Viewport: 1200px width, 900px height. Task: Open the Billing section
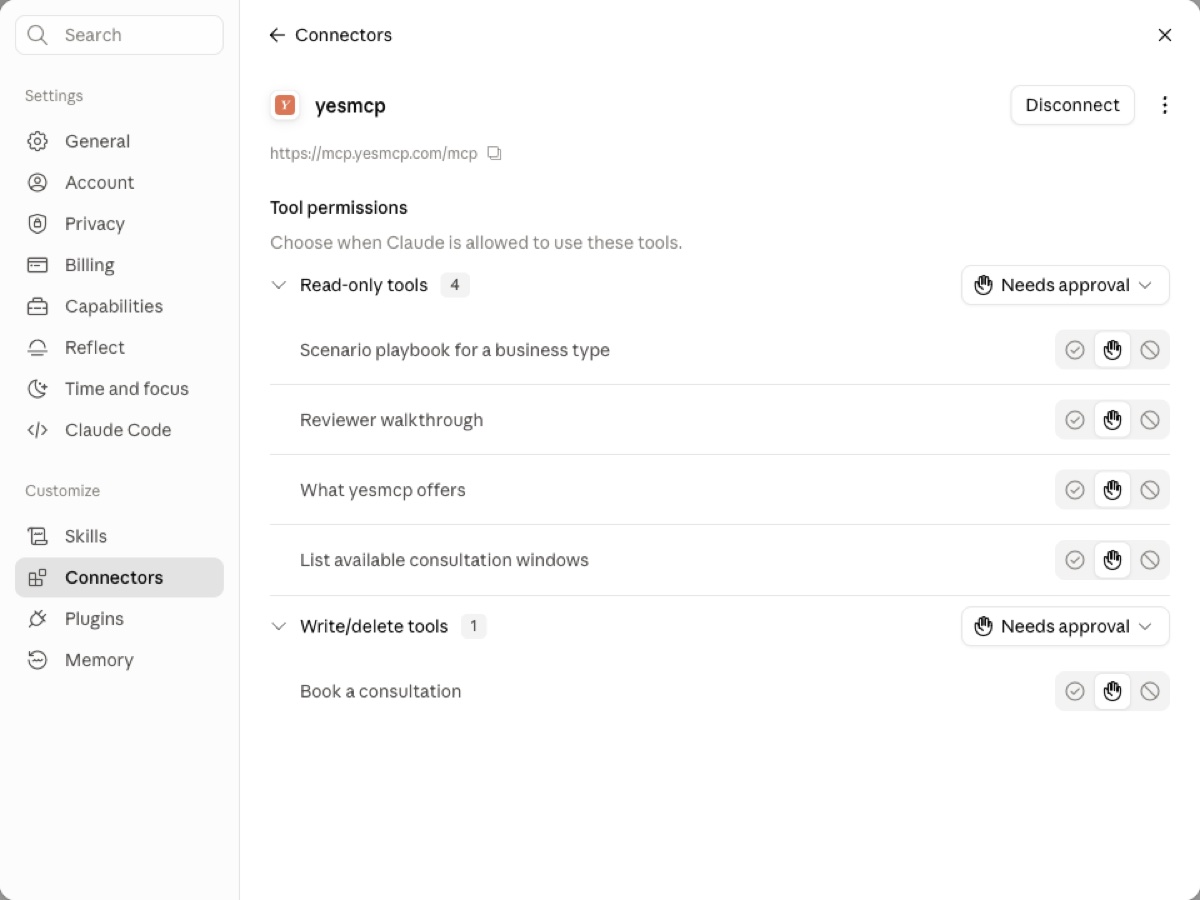coord(119,265)
